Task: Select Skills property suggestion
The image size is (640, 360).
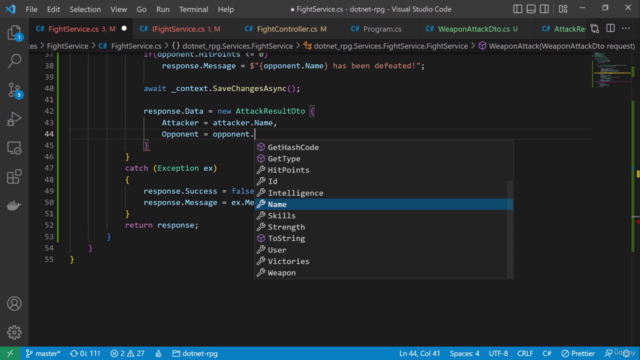Action: click(384, 216)
